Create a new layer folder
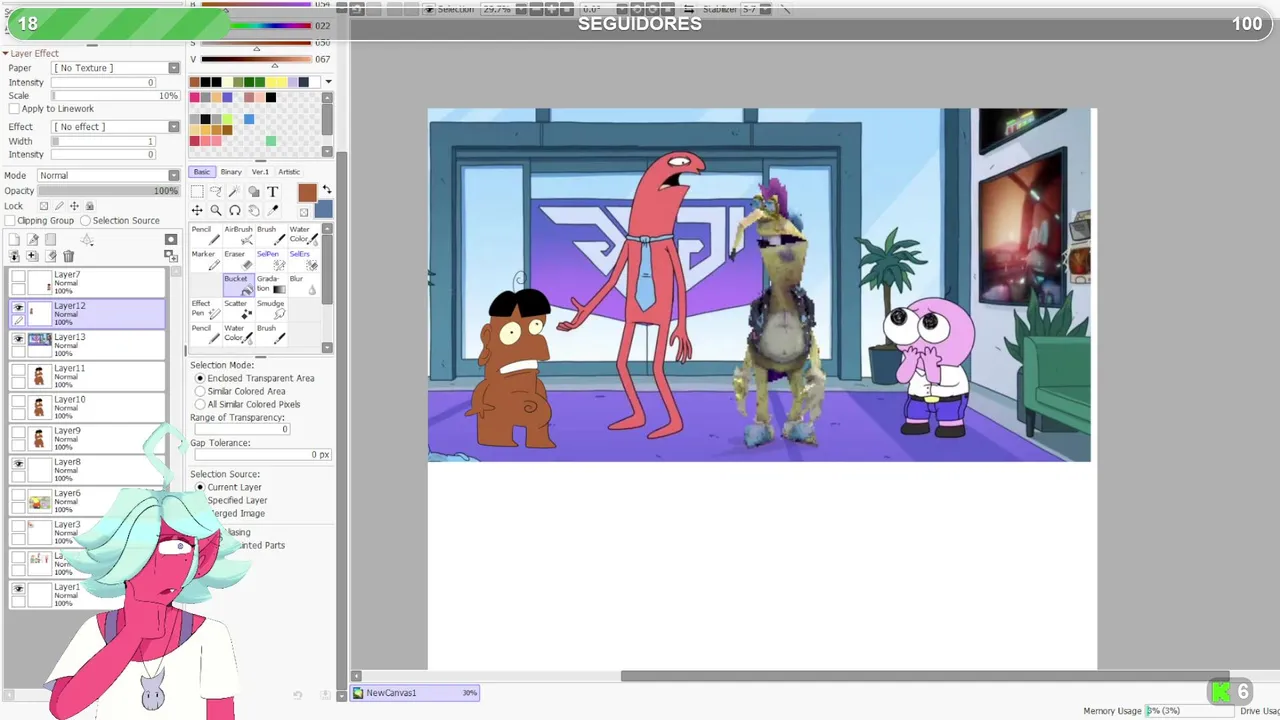This screenshot has width=1280, height=720. pos(50,240)
